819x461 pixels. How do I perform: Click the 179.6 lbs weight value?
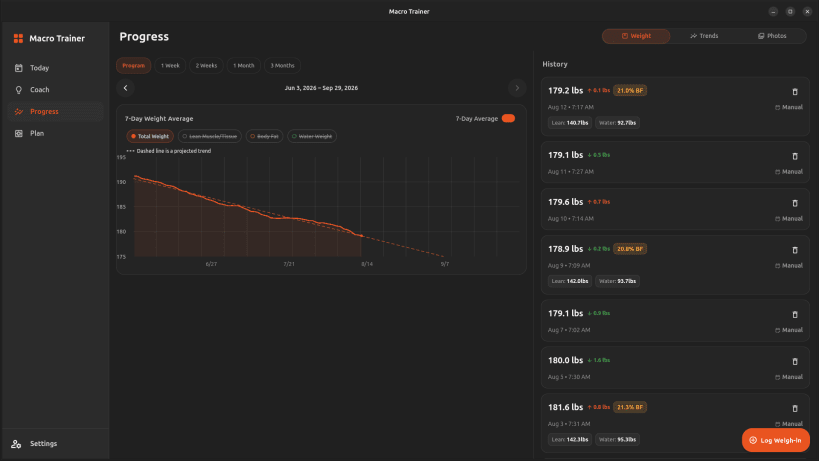(x=565, y=202)
